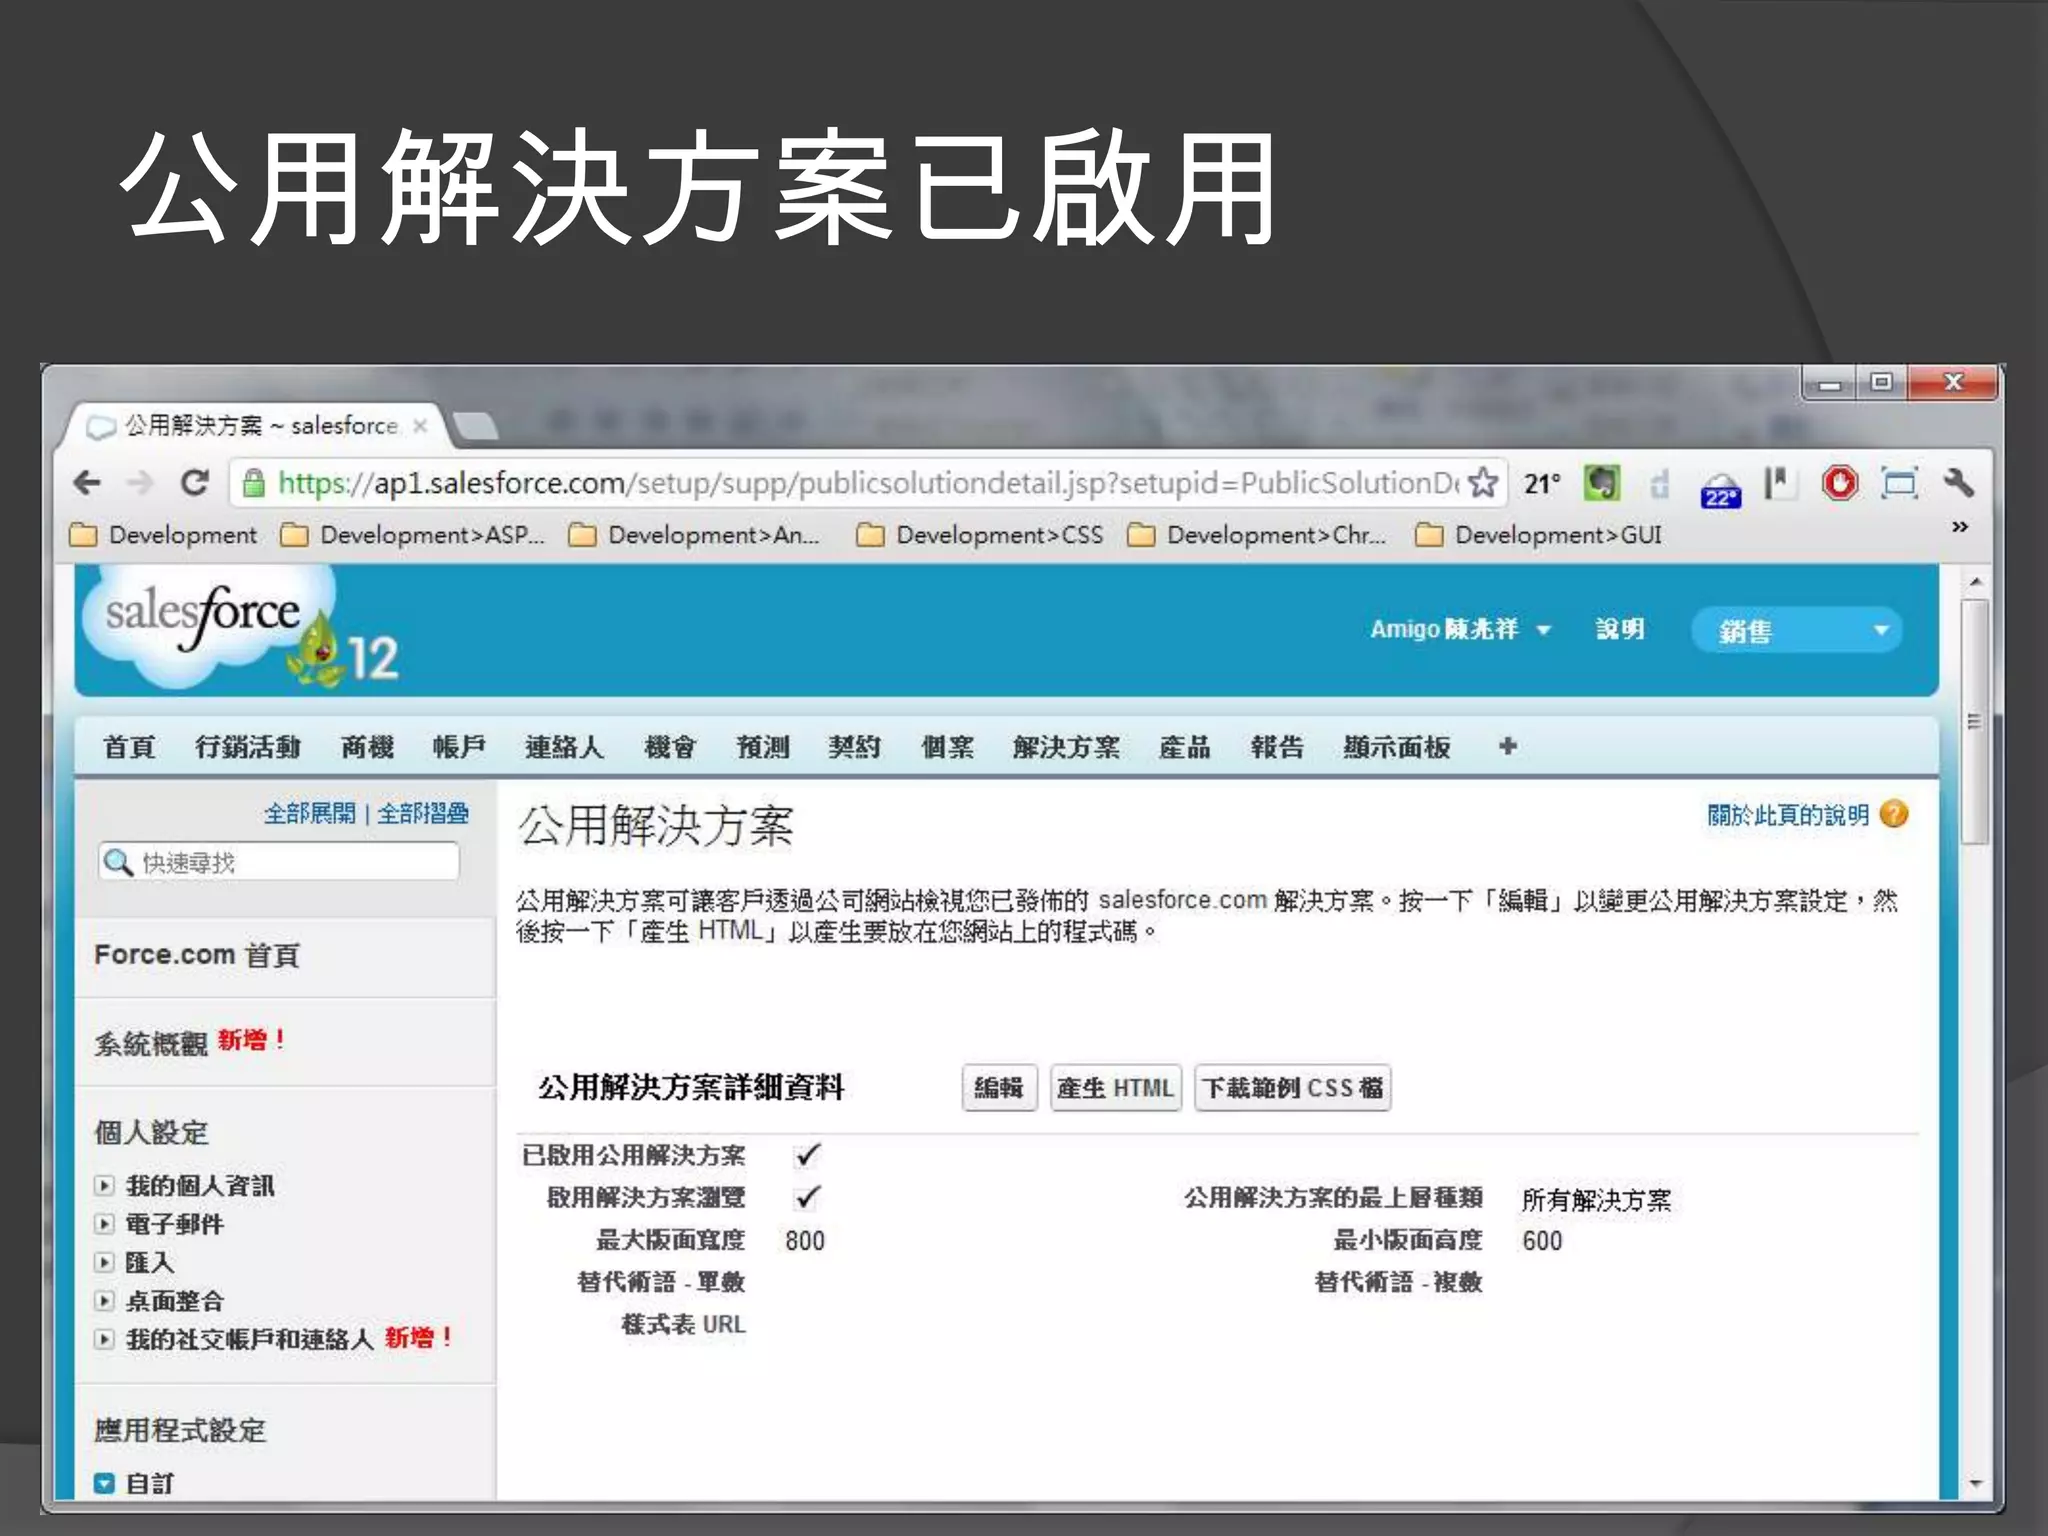
Task: Click the vertical scrollbar thumb
Action: pos(1974,722)
